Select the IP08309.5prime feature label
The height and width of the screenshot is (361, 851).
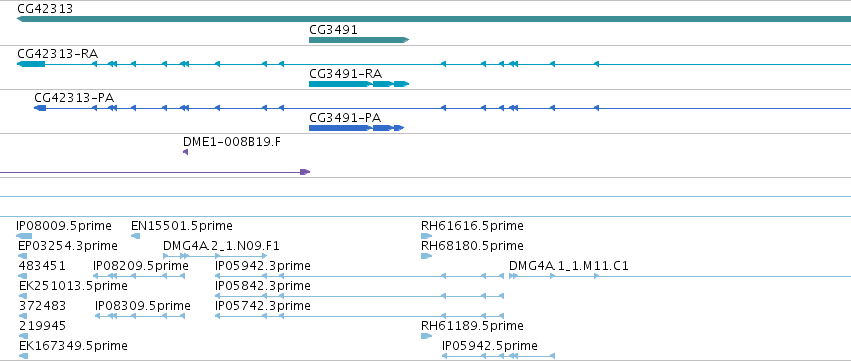143,306
